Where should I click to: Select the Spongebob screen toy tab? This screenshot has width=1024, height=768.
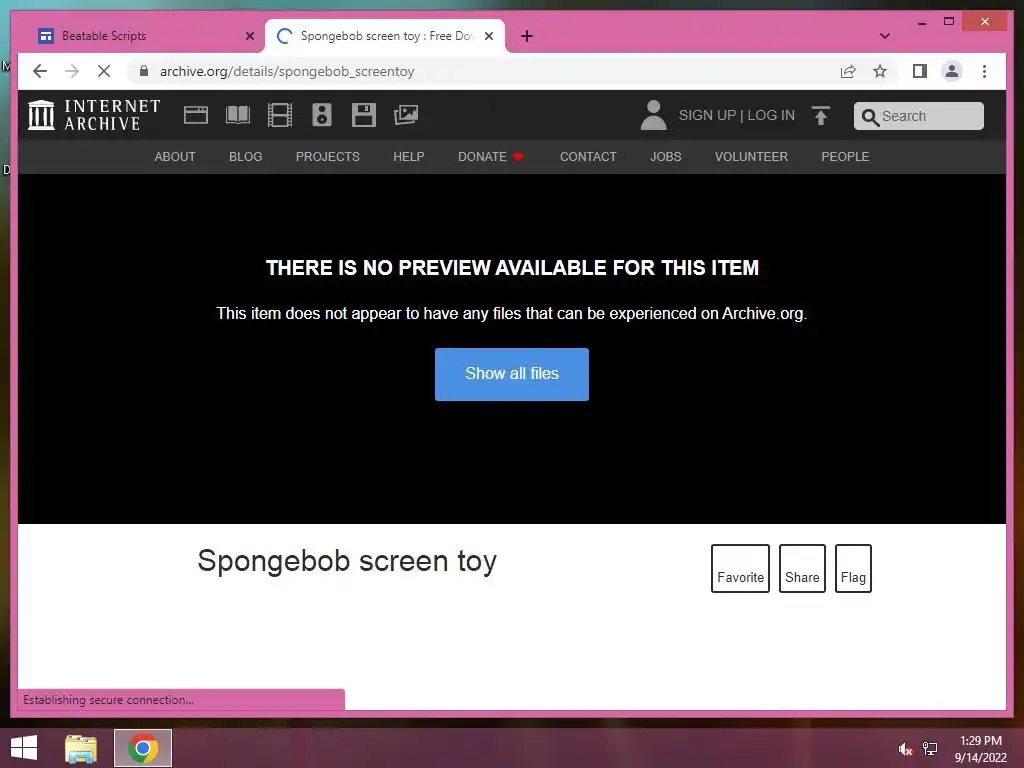pyautogui.click(x=385, y=36)
